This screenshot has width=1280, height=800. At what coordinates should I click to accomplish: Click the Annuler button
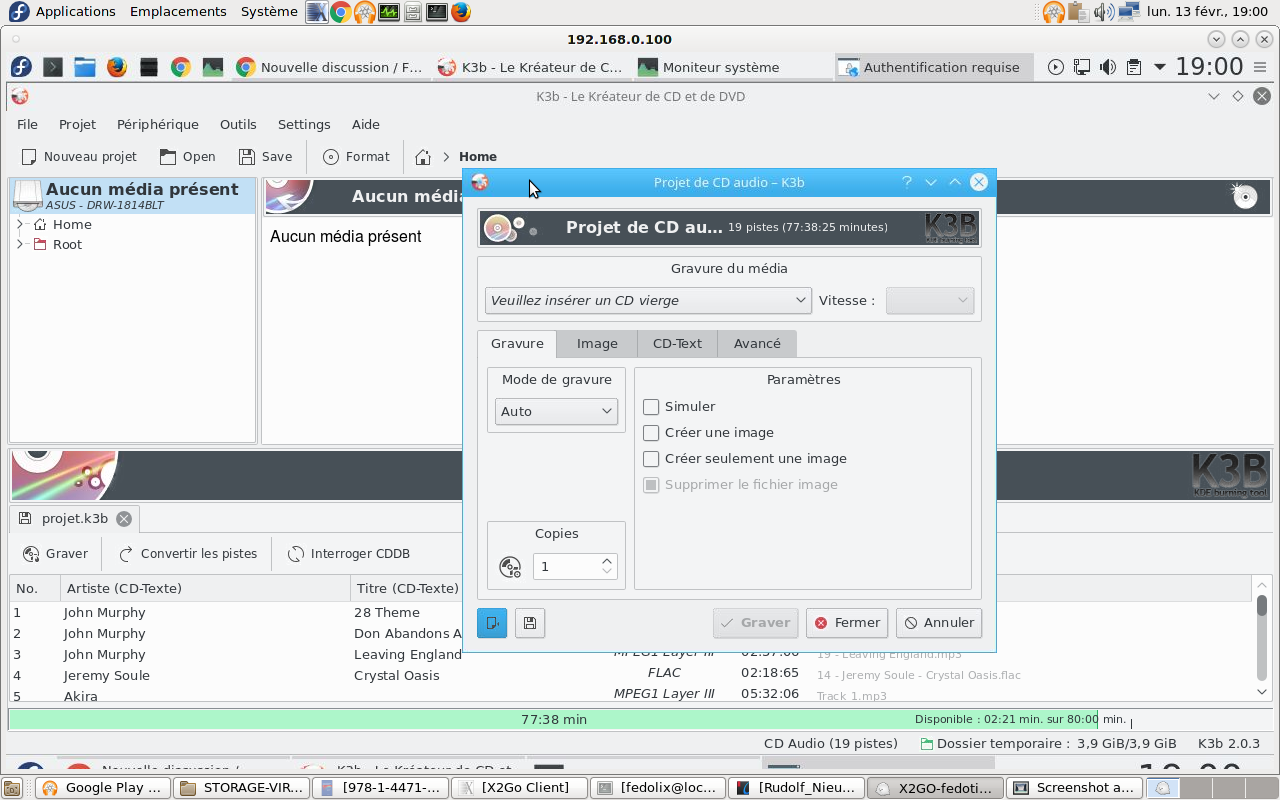939,623
